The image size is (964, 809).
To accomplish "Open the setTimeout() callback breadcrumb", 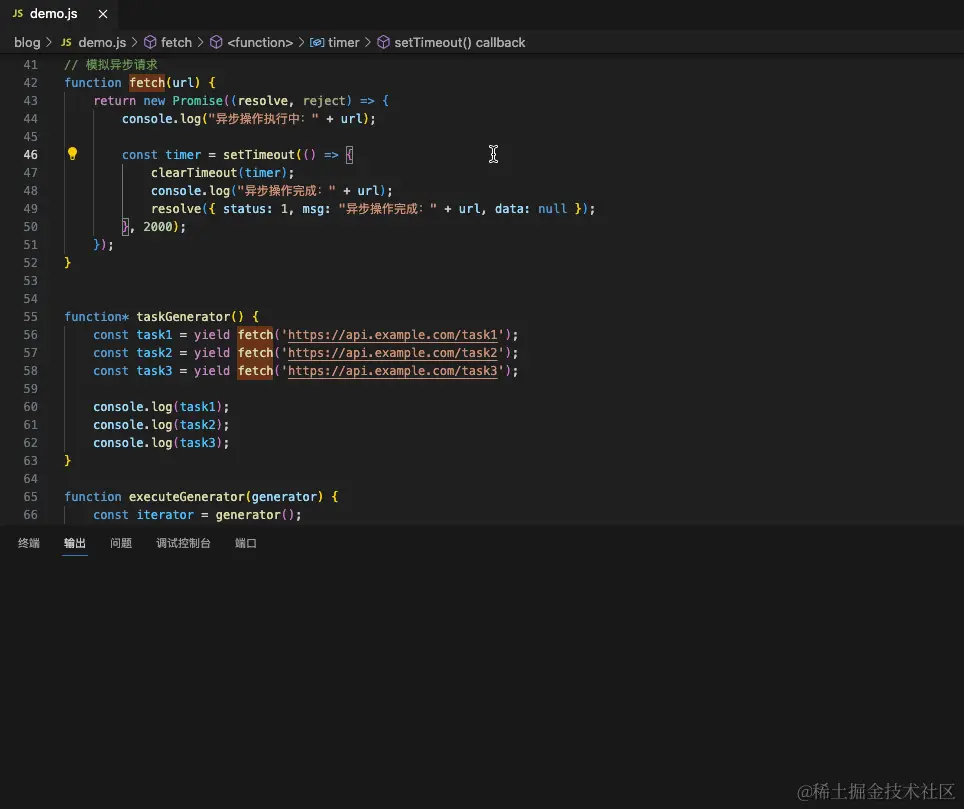I will 459,42.
